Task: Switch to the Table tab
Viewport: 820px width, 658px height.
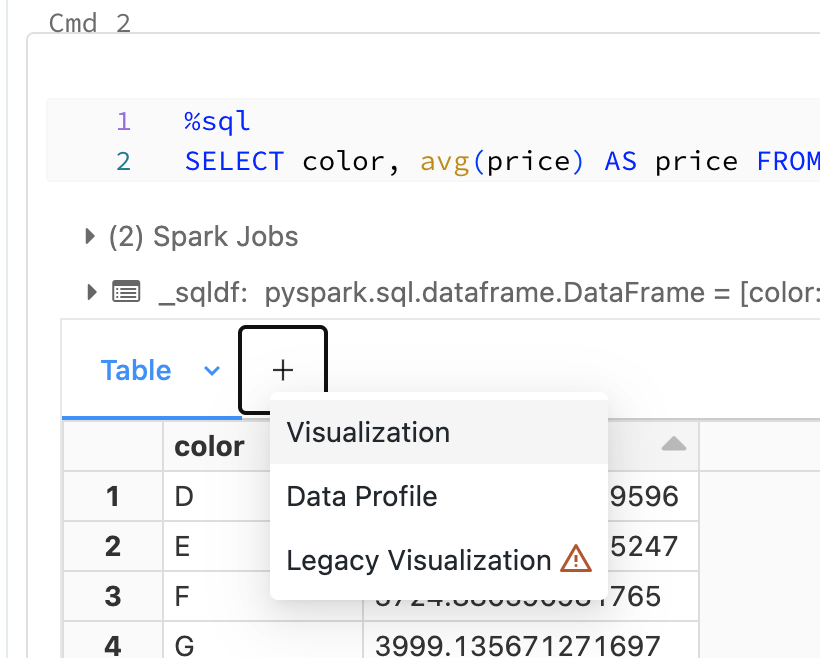Action: point(136,371)
